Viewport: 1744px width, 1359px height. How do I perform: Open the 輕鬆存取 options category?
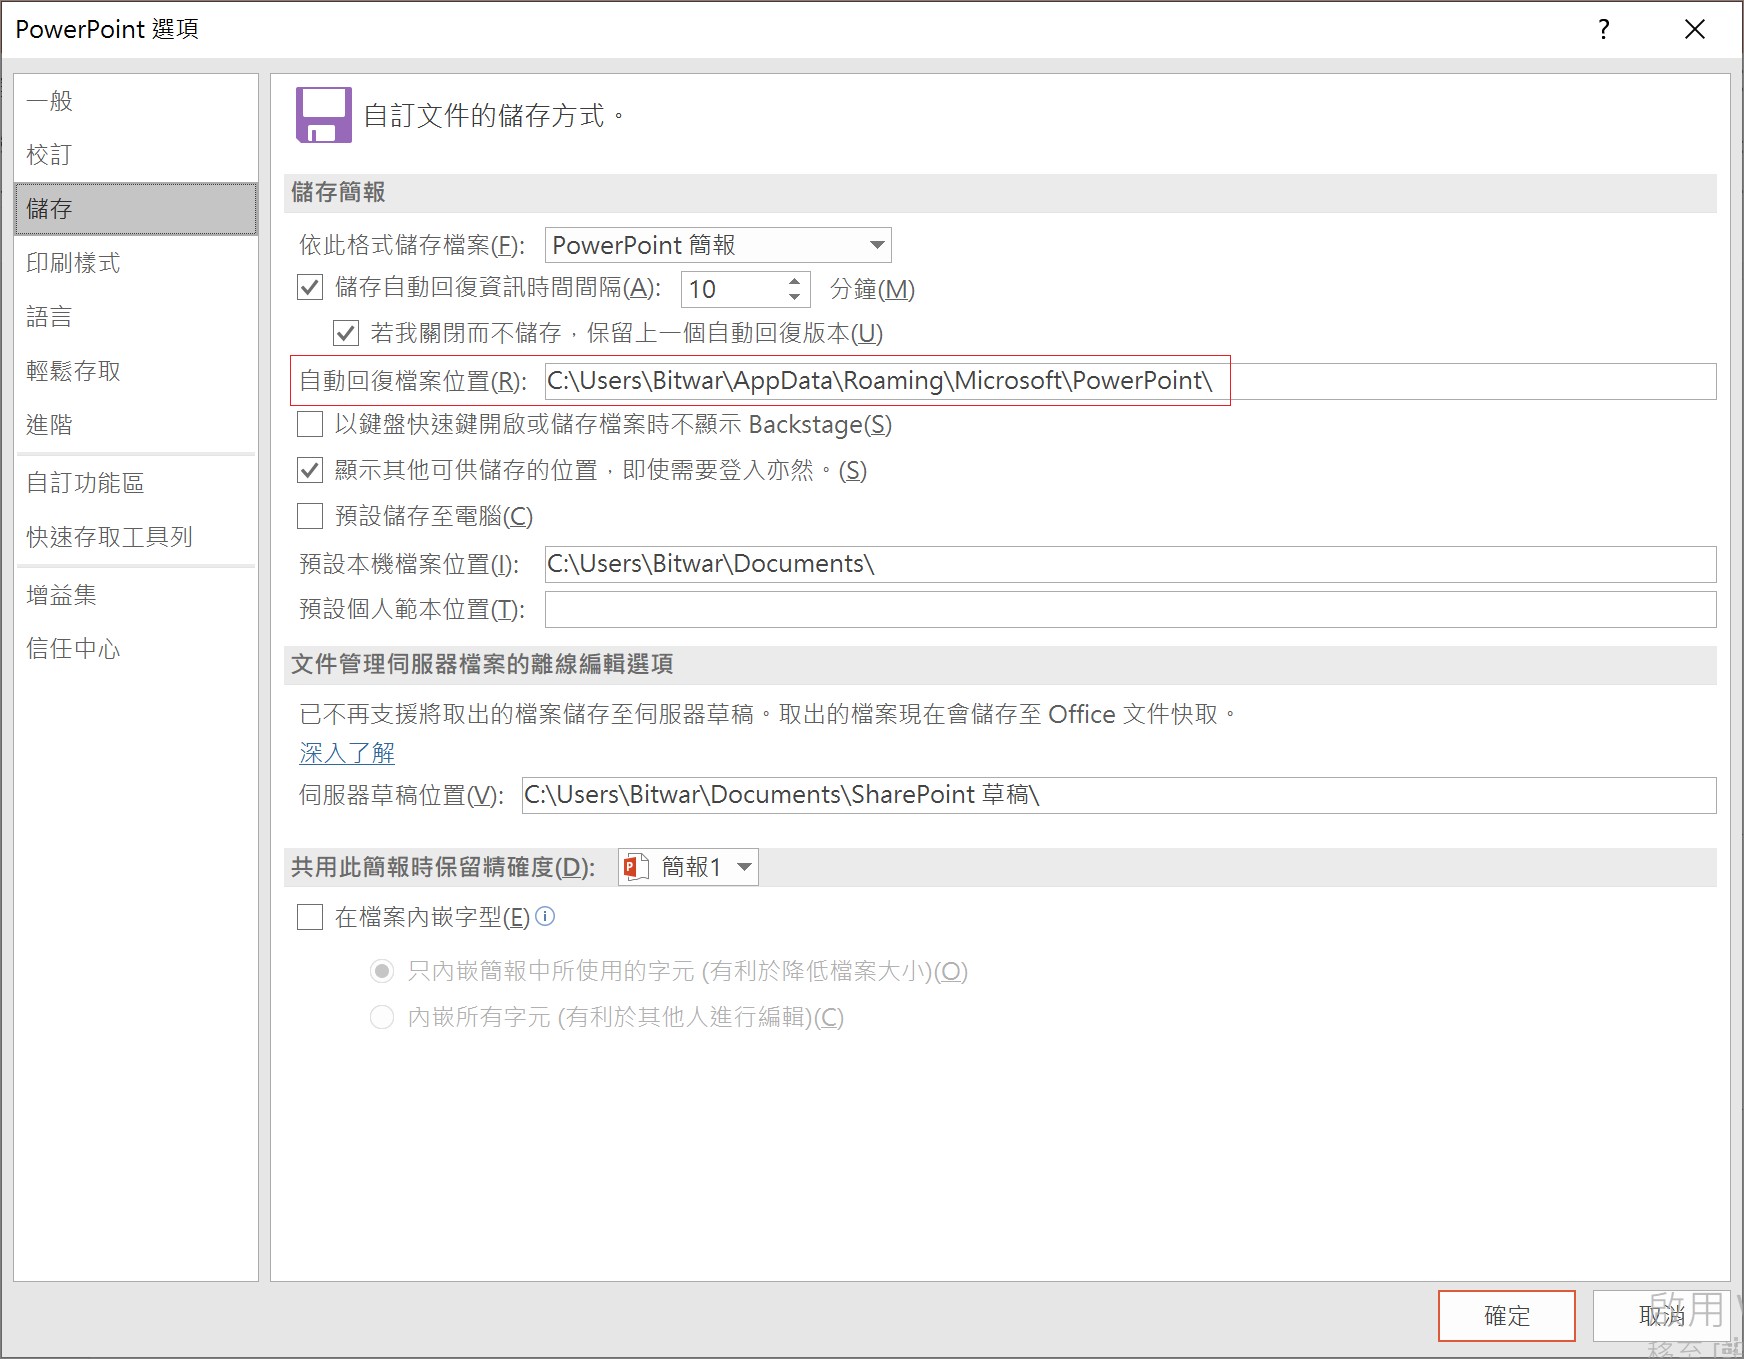coord(136,371)
